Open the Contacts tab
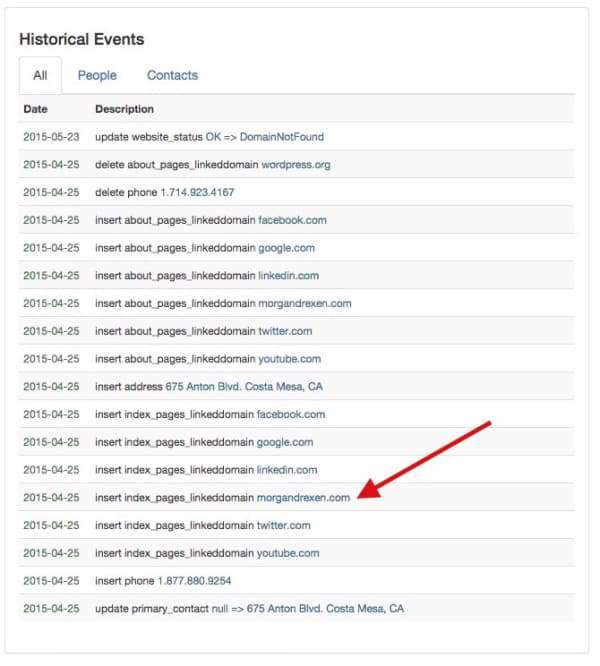This screenshot has height=666, width=600. (172, 76)
